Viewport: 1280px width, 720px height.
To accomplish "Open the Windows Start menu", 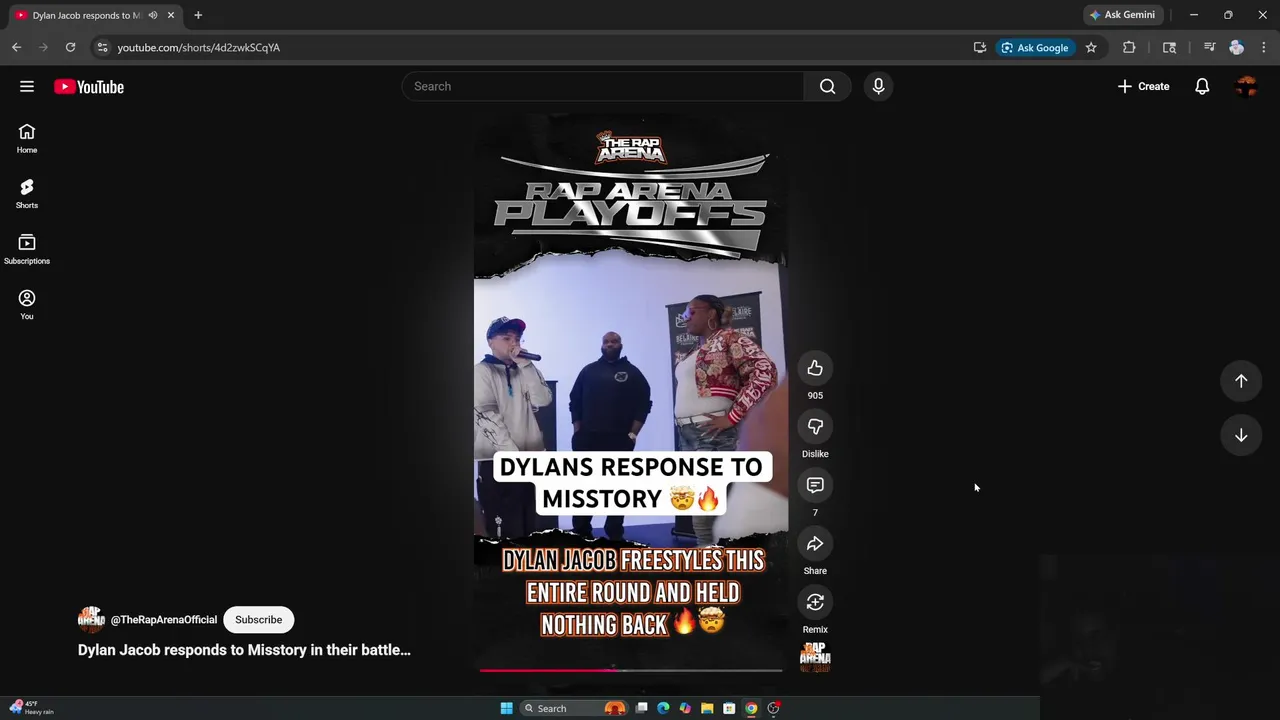I will (x=506, y=708).
